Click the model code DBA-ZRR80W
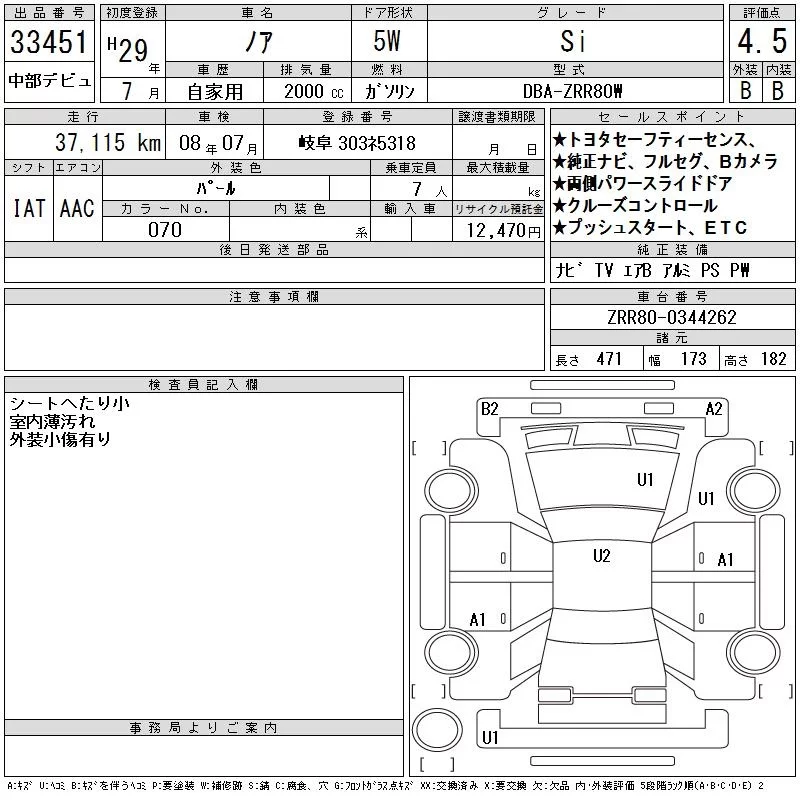The height and width of the screenshot is (800, 800). point(572,91)
